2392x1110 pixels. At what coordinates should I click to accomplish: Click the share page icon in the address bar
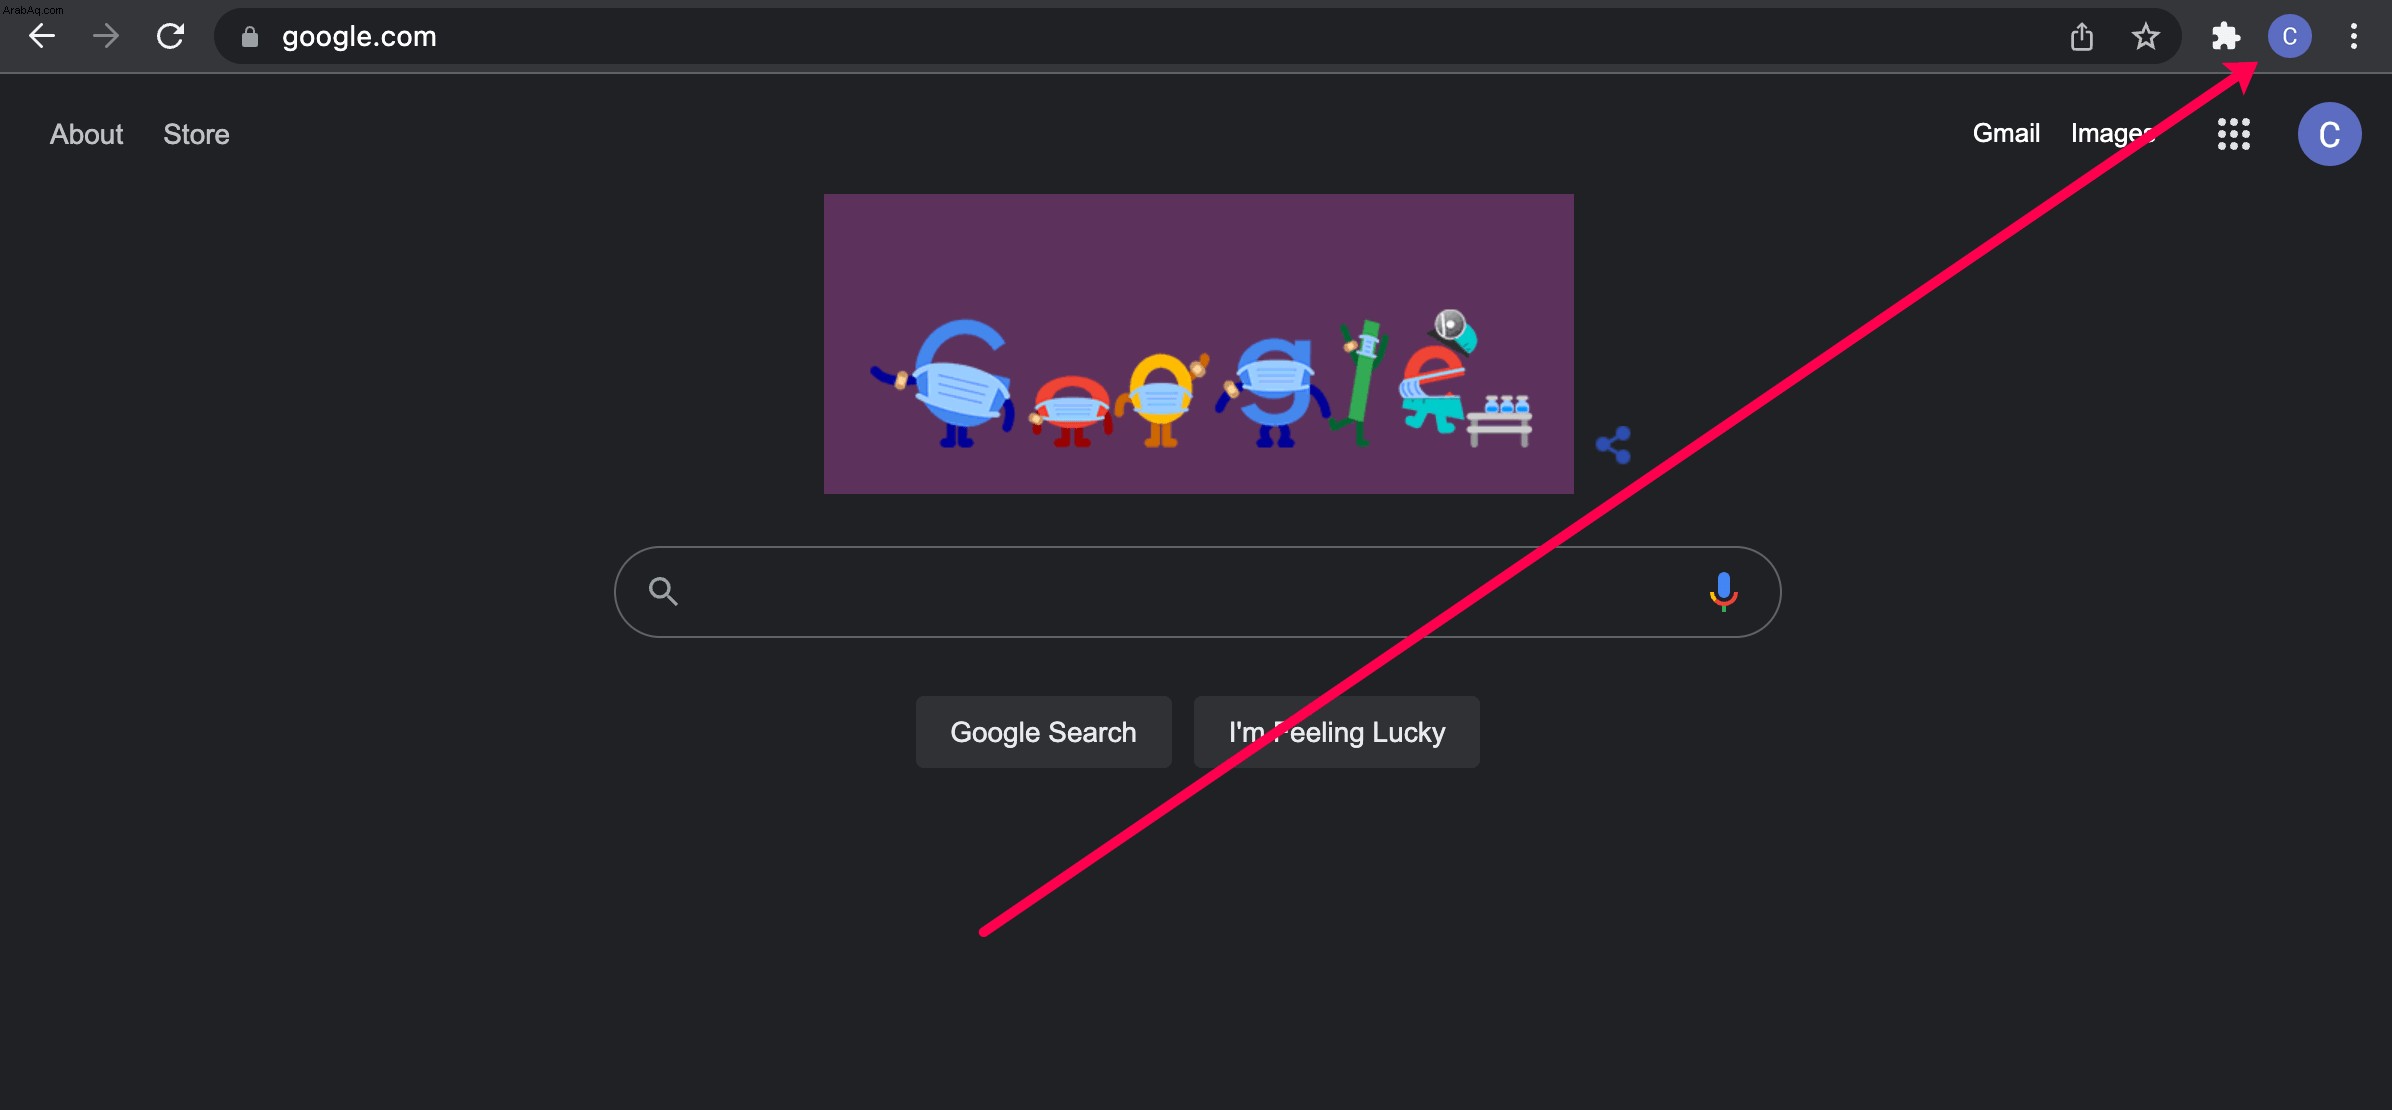[x=2082, y=37]
